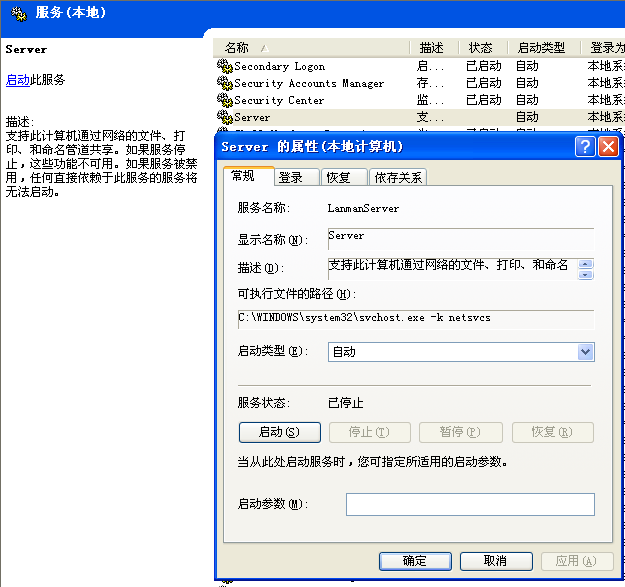This screenshot has width=625, height=587.
Task: Click the 启动参数 input field
Action: [x=470, y=504]
